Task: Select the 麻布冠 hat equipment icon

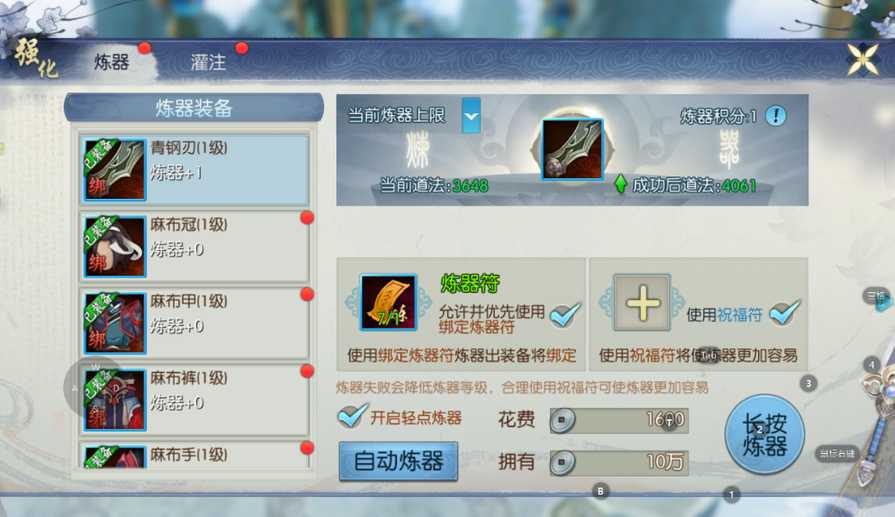Action: (114, 247)
